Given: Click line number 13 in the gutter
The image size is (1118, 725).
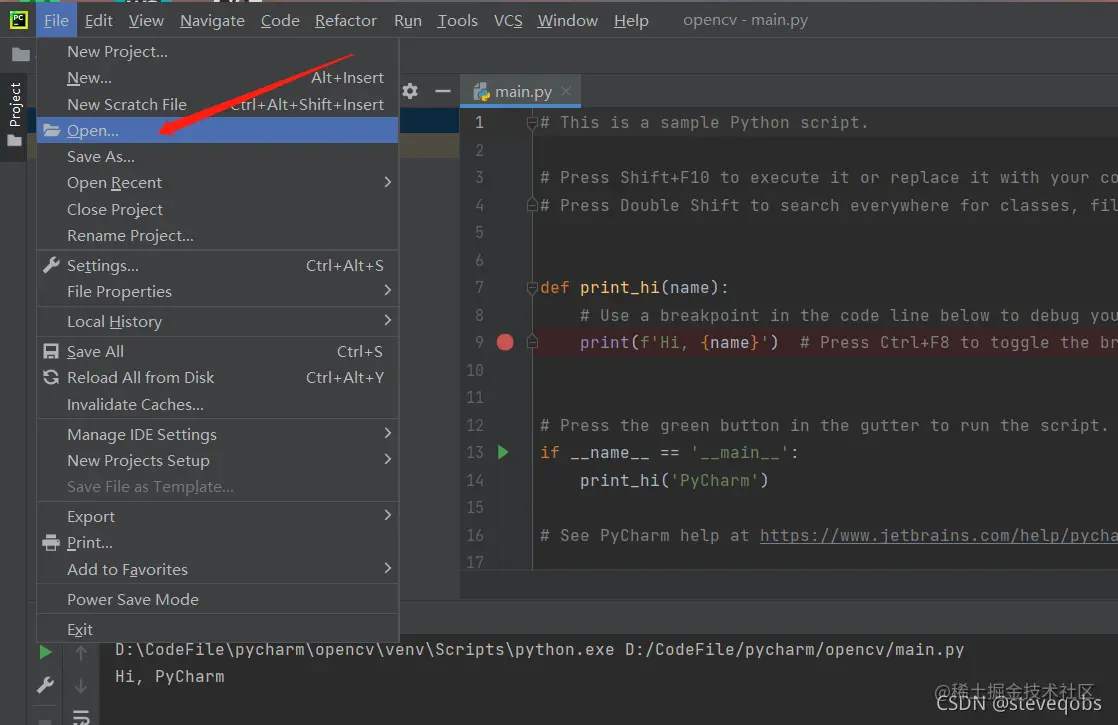Looking at the screenshot, I should point(475,453).
